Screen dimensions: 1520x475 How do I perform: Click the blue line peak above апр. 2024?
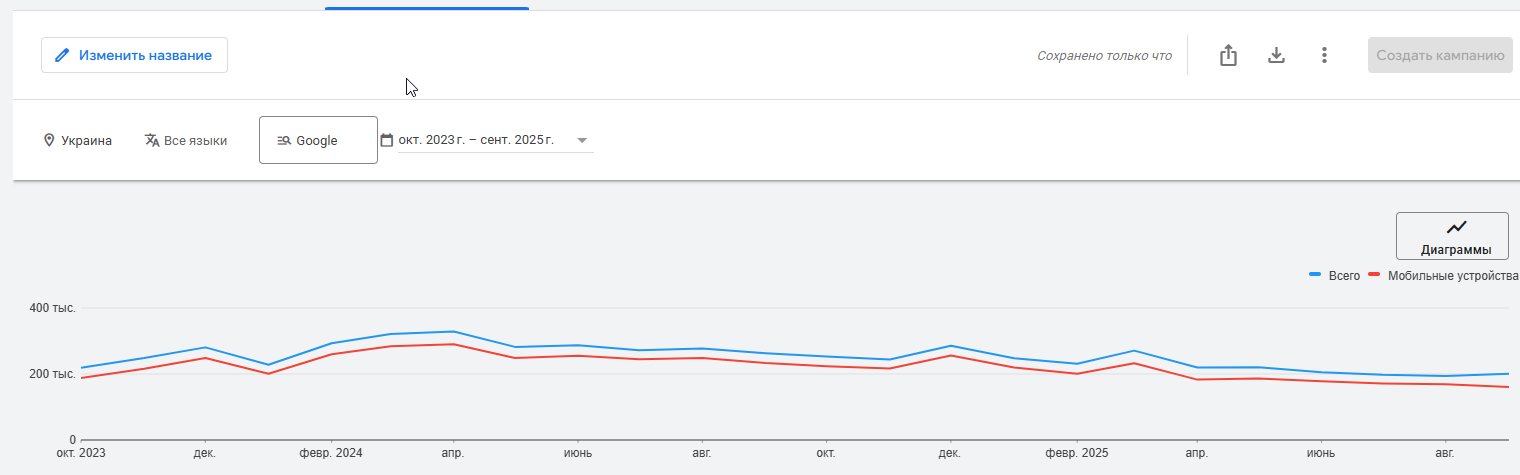[x=452, y=331]
